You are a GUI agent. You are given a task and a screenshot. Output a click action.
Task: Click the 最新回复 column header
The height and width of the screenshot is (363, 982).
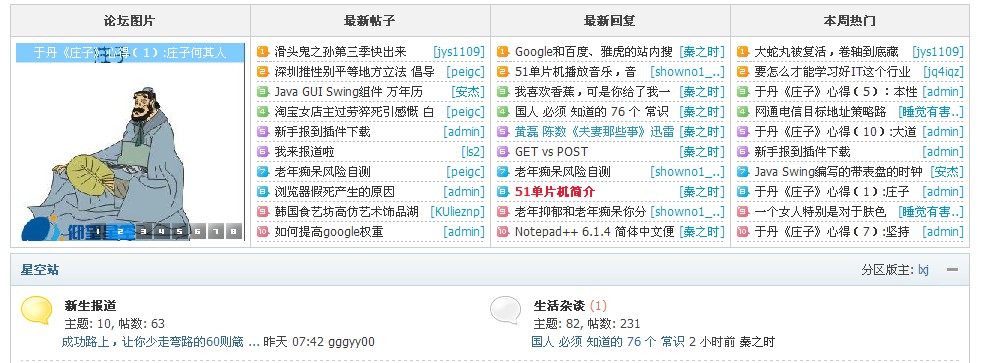click(x=609, y=21)
